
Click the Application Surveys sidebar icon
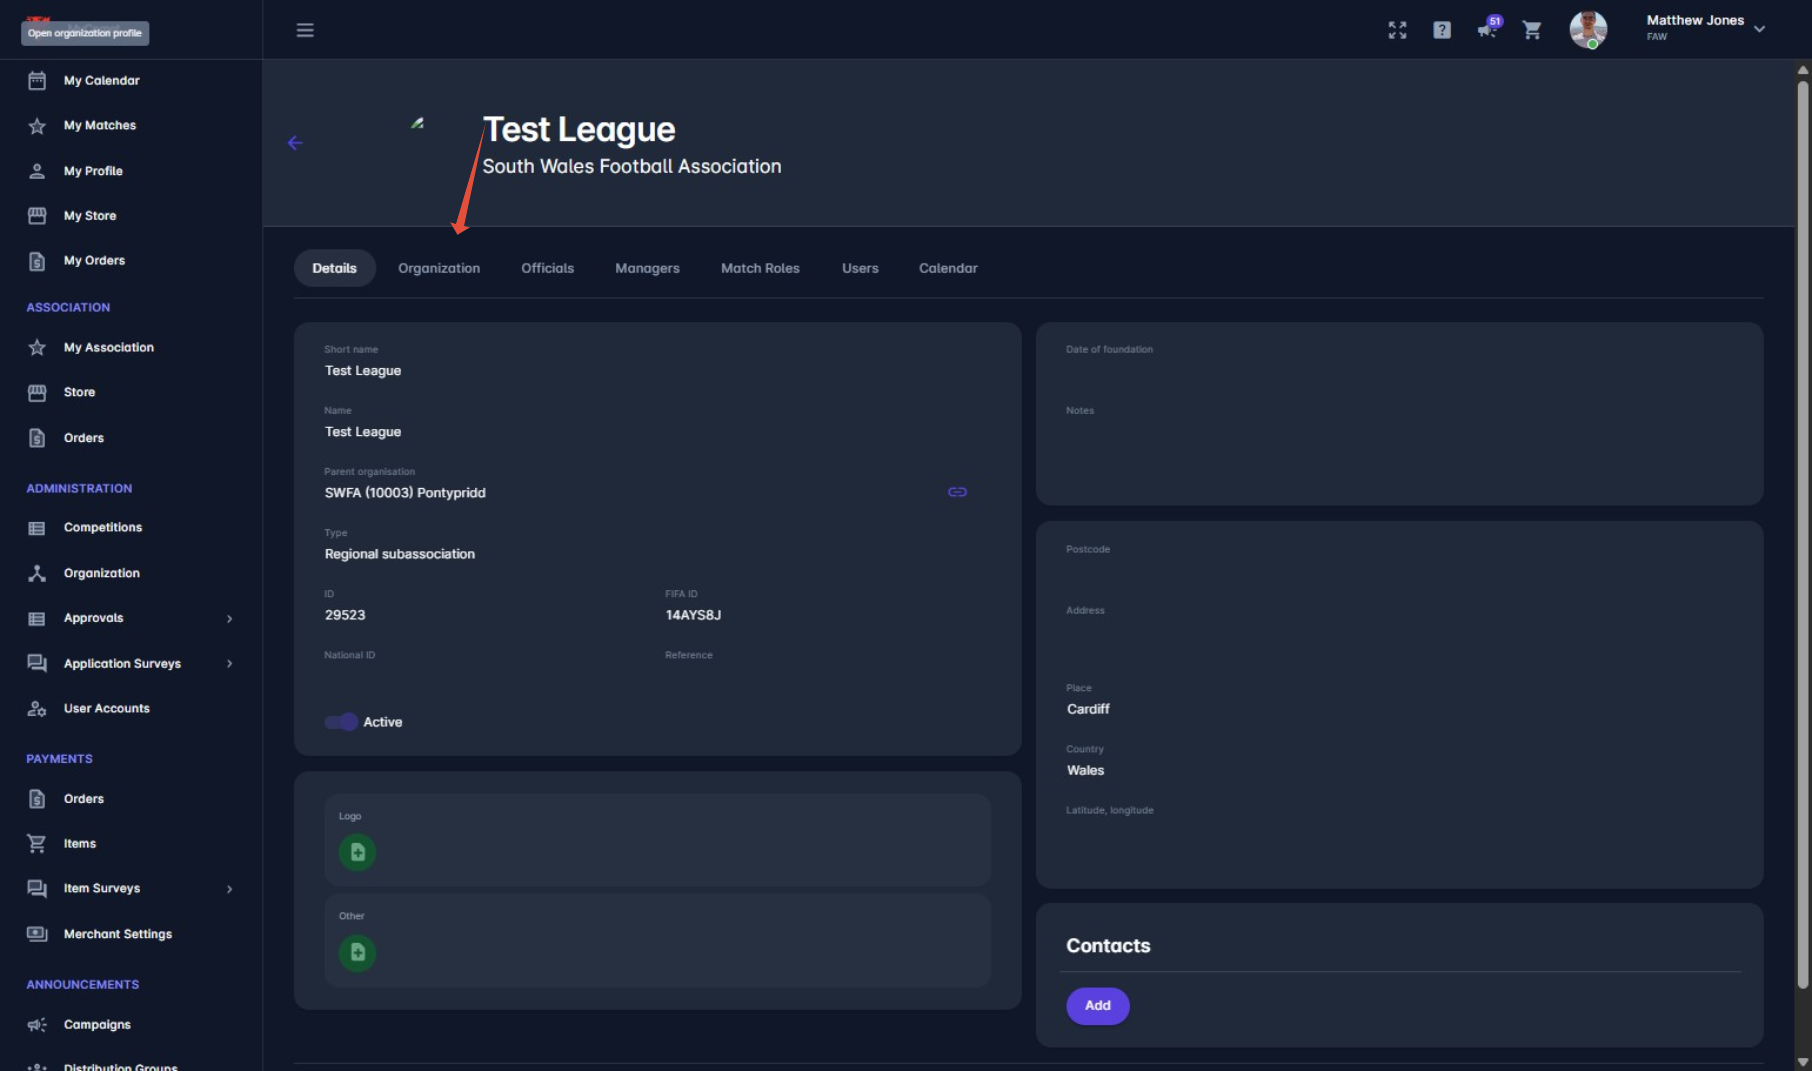pos(37,663)
